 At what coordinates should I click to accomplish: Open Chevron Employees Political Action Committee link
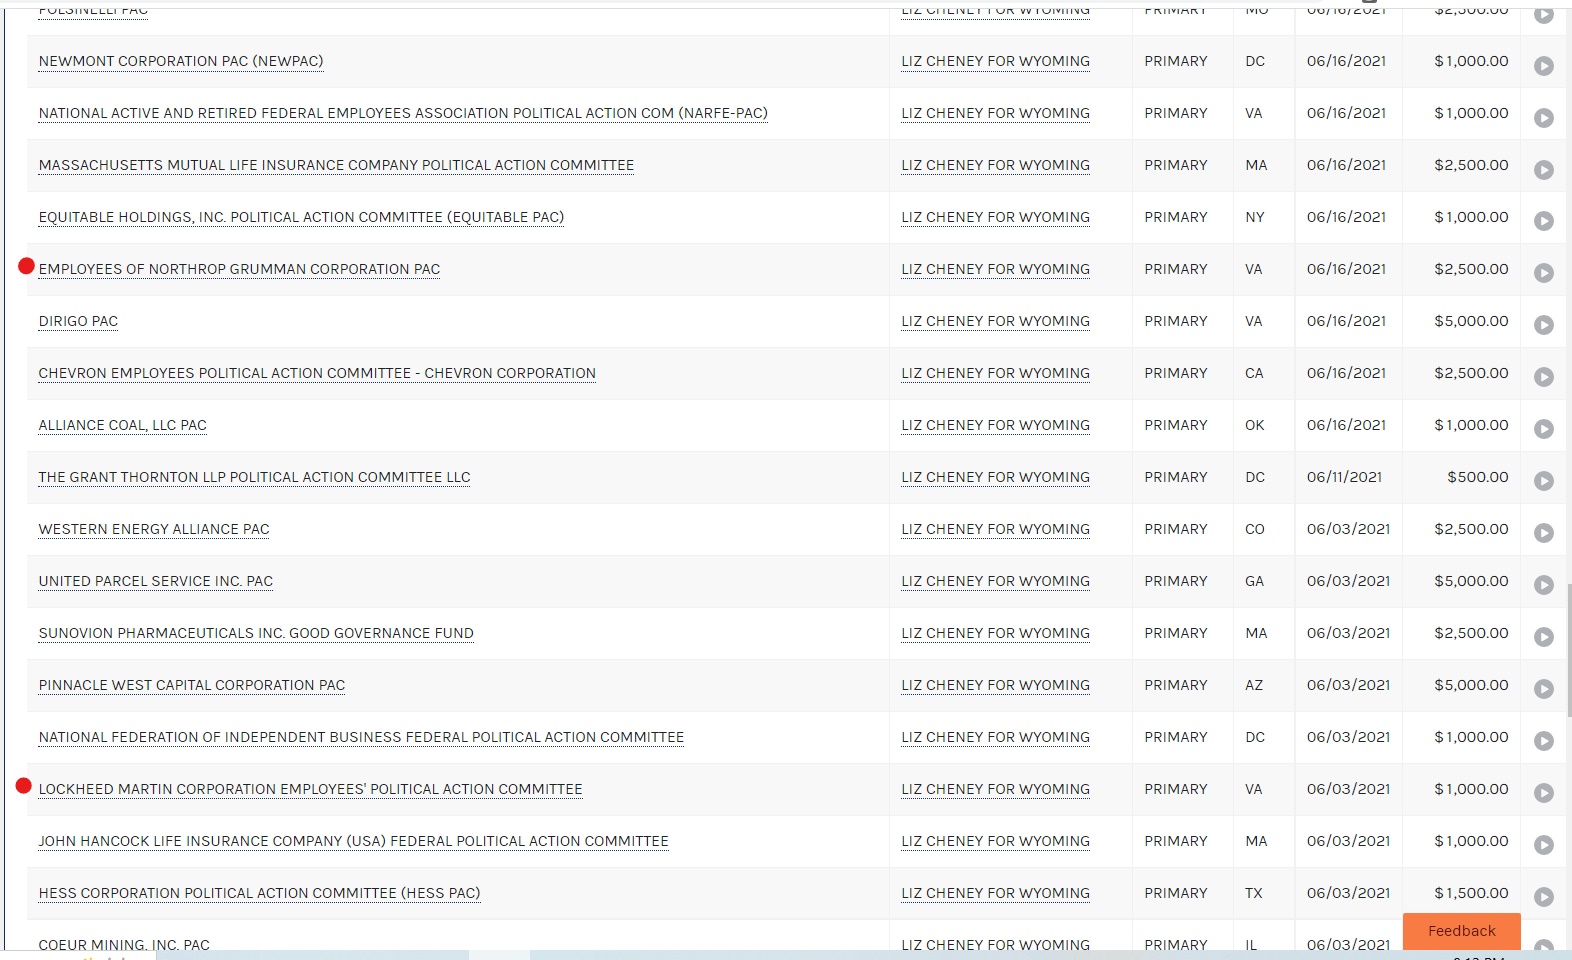pos(317,373)
